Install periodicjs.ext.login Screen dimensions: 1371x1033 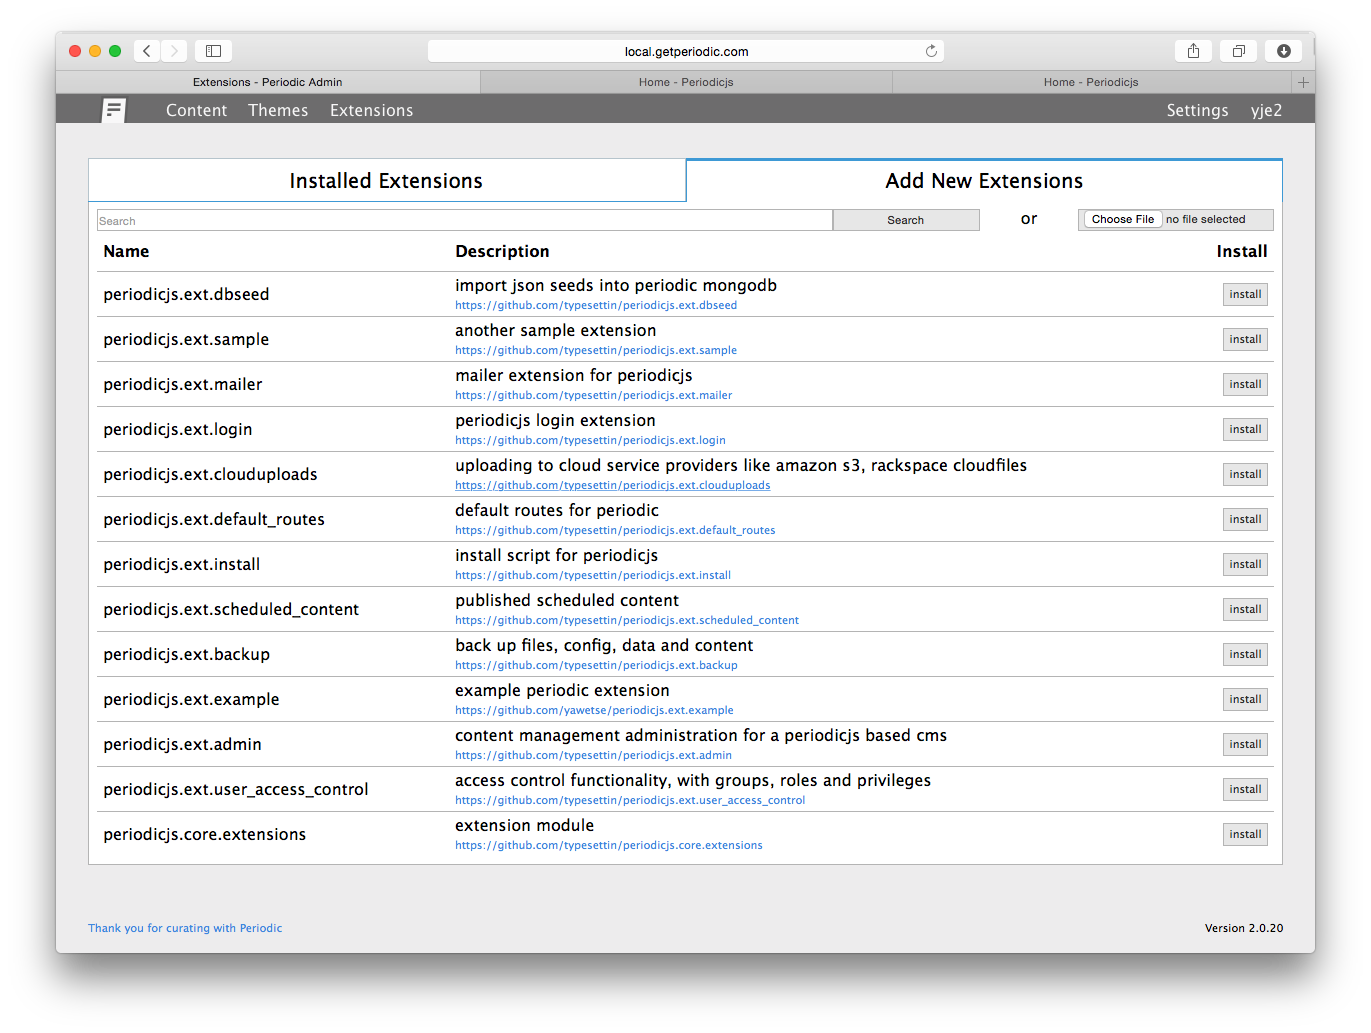point(1245,429)
